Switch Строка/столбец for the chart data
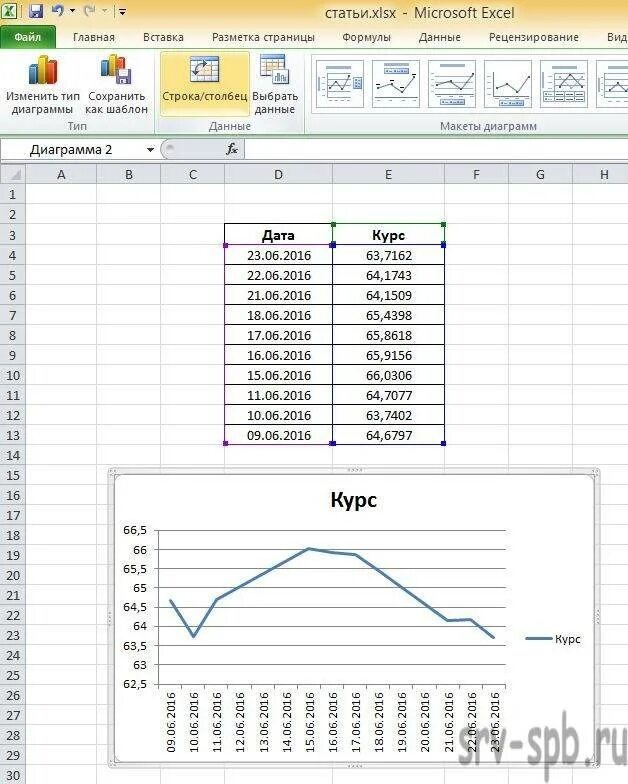628x784 pixels. tap(204, 84)
